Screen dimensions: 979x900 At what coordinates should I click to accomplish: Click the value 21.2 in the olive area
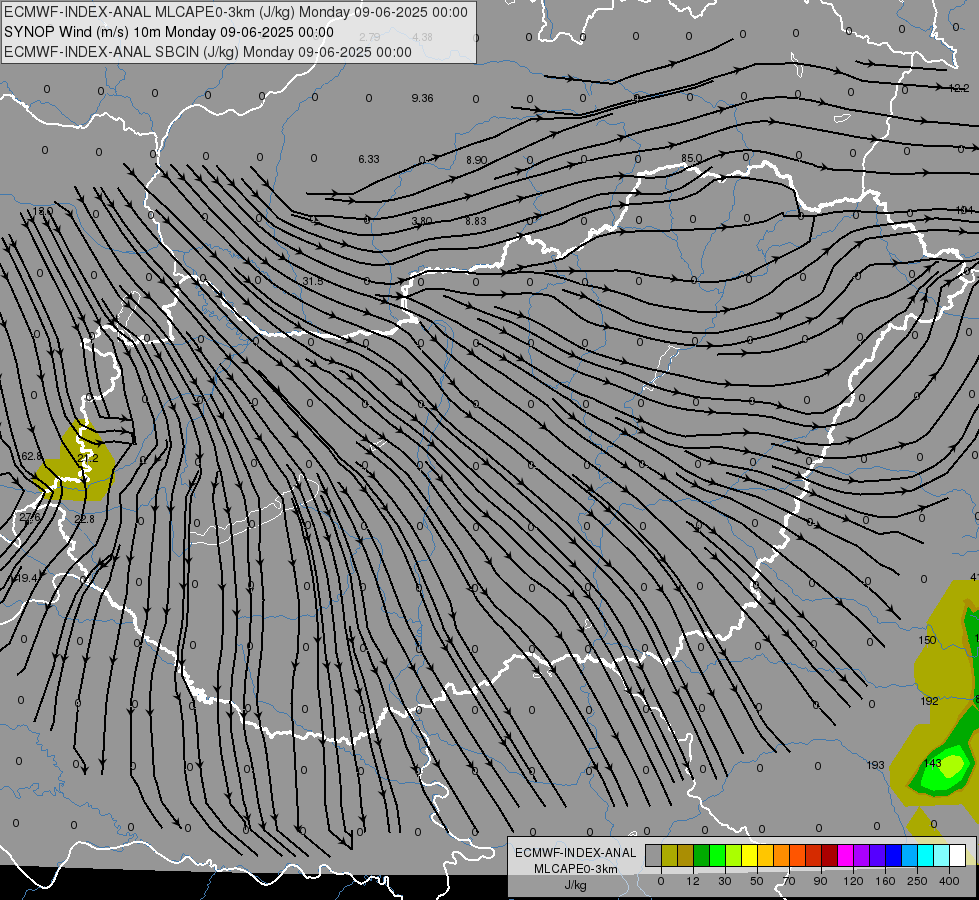coord(88,458)
